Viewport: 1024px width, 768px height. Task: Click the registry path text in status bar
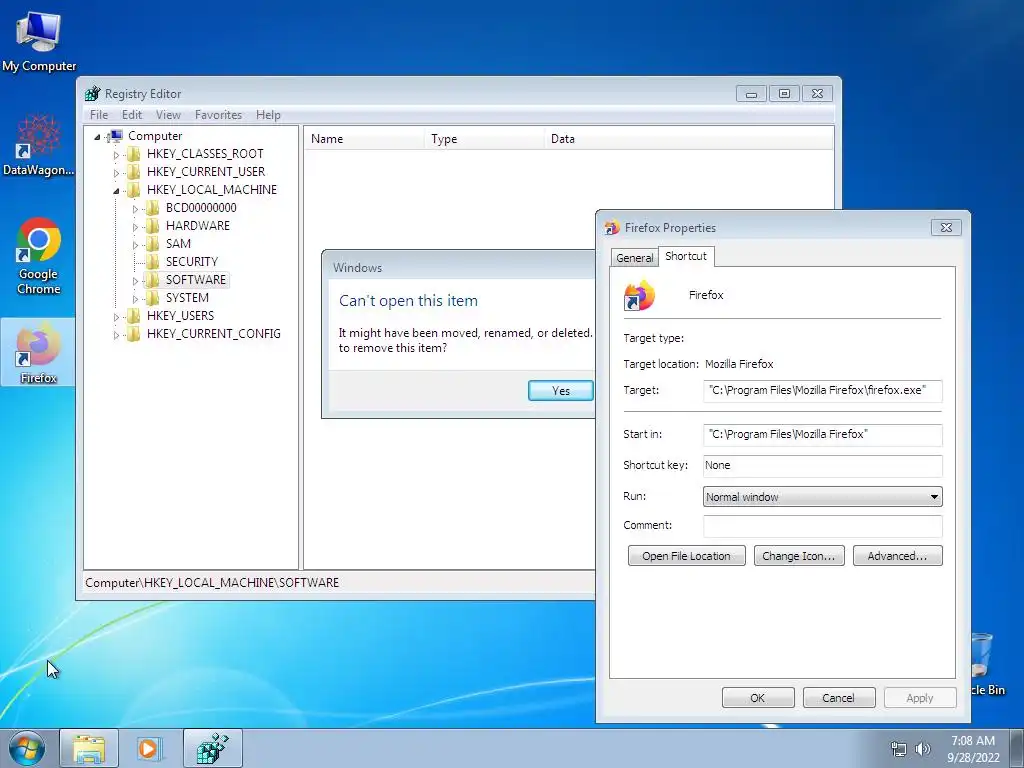point(212,583)
